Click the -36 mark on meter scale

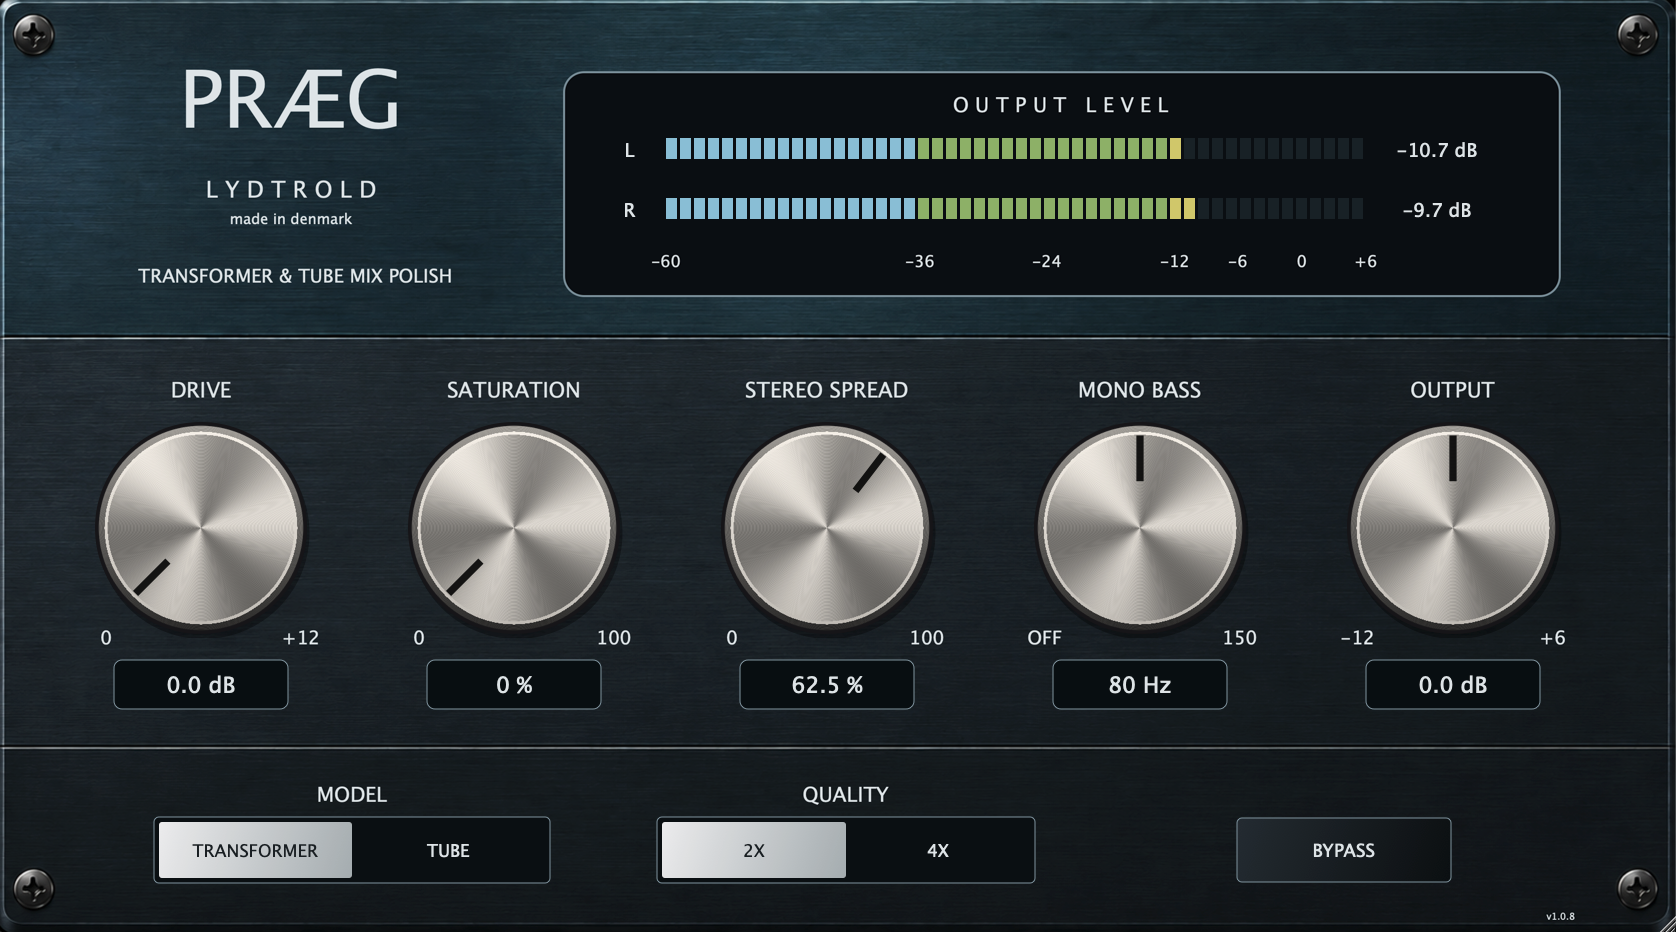tap(919, 261)
